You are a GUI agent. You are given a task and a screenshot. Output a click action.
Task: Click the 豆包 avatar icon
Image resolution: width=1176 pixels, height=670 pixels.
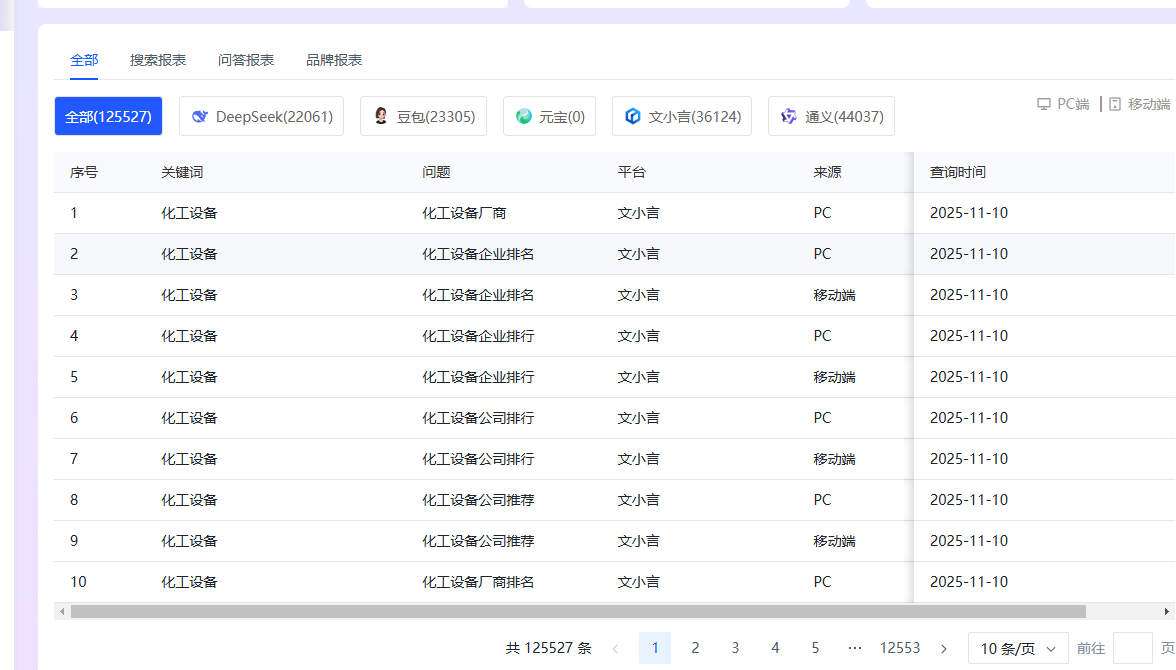click(379, 116)
